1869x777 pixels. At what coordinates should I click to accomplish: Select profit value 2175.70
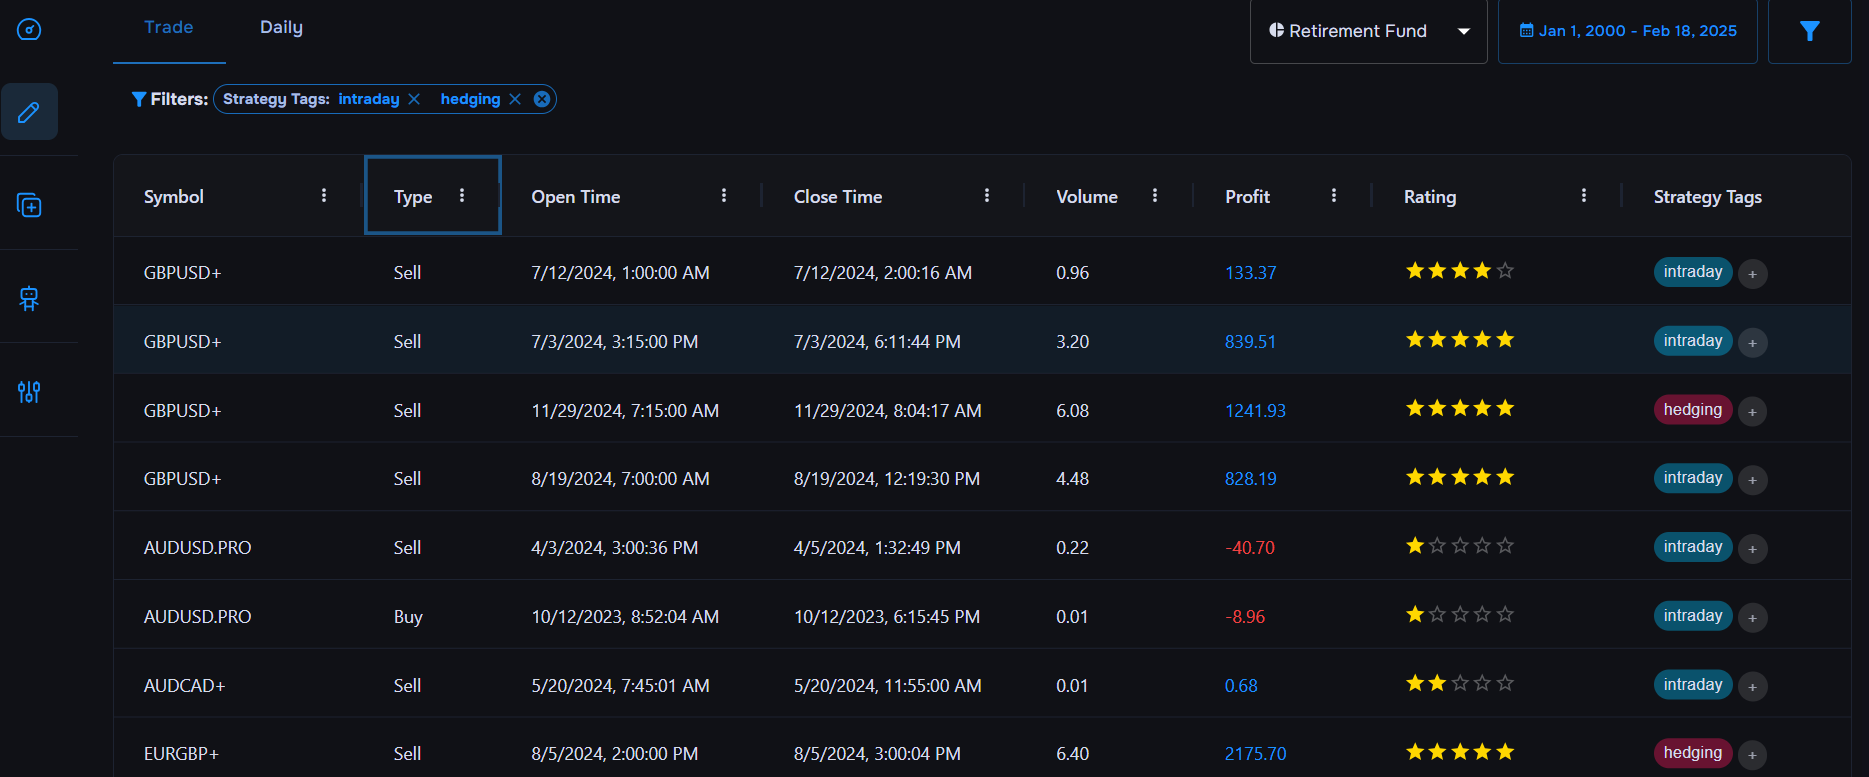[1255, 754]
